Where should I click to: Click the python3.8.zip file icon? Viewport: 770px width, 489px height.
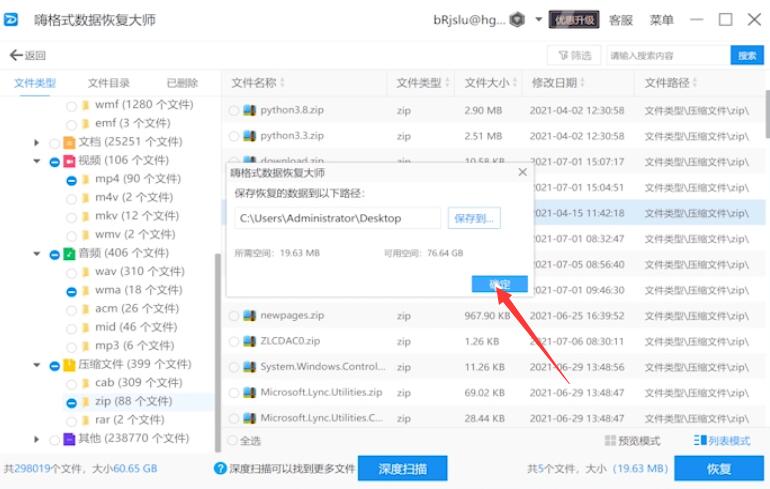249,110
